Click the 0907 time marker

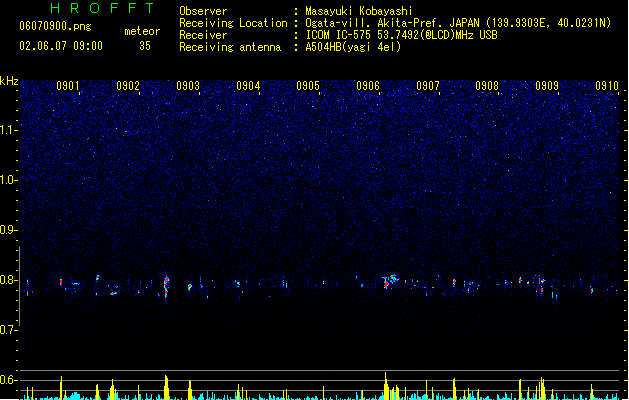(428, 86)
